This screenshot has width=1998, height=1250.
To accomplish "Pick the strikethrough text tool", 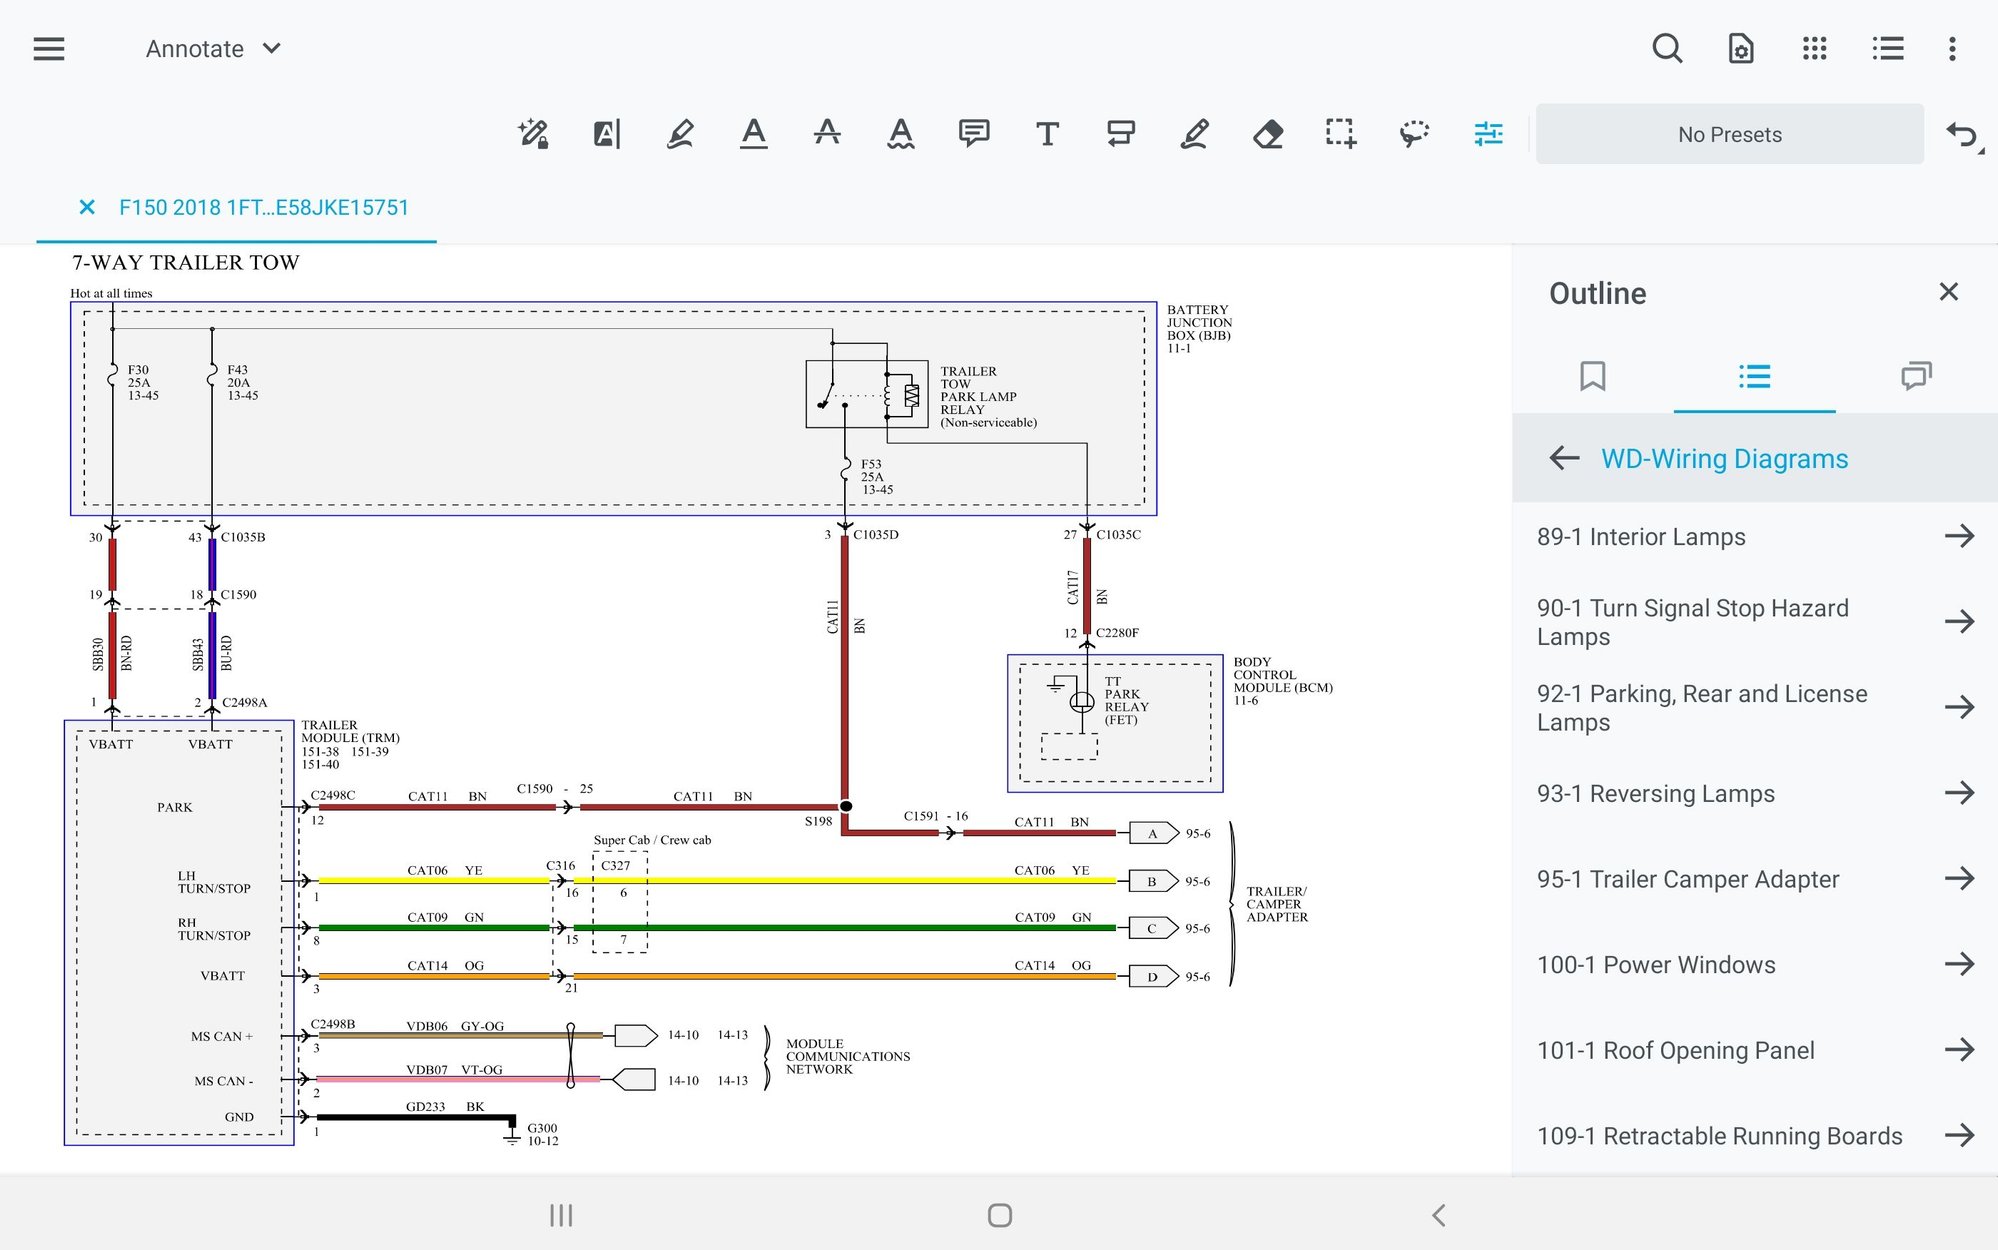I will click(827, 134).
